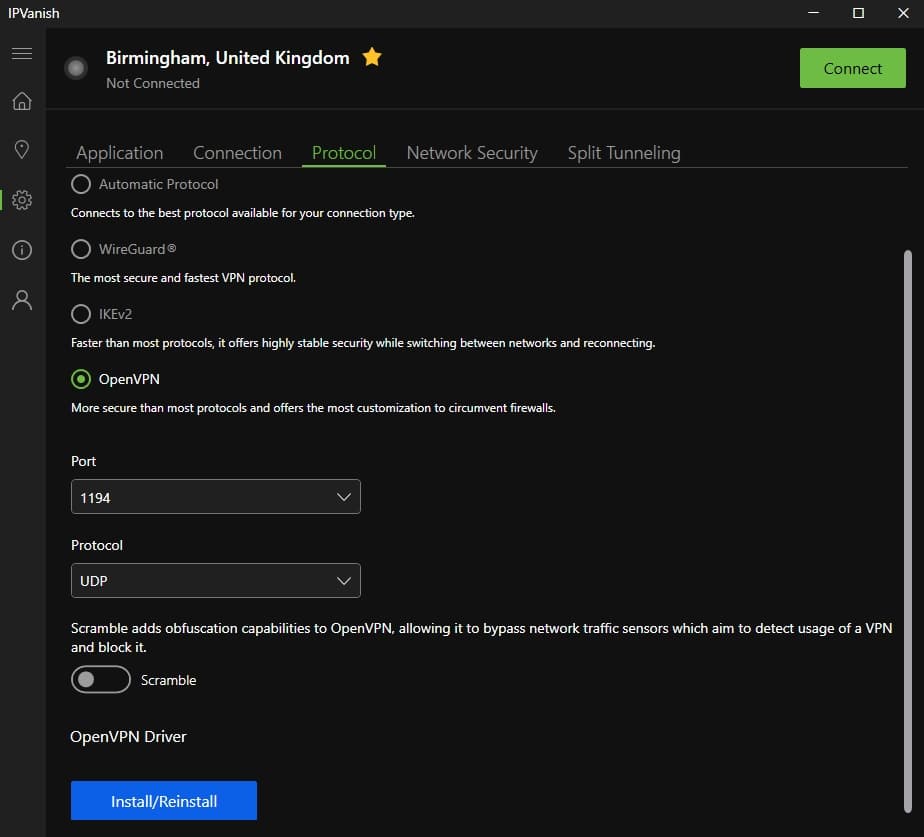The width and height of the screenshot is (924, 837).
Task: Click the green Connect button
Action: pyautogui.click(x=853, y=68)
